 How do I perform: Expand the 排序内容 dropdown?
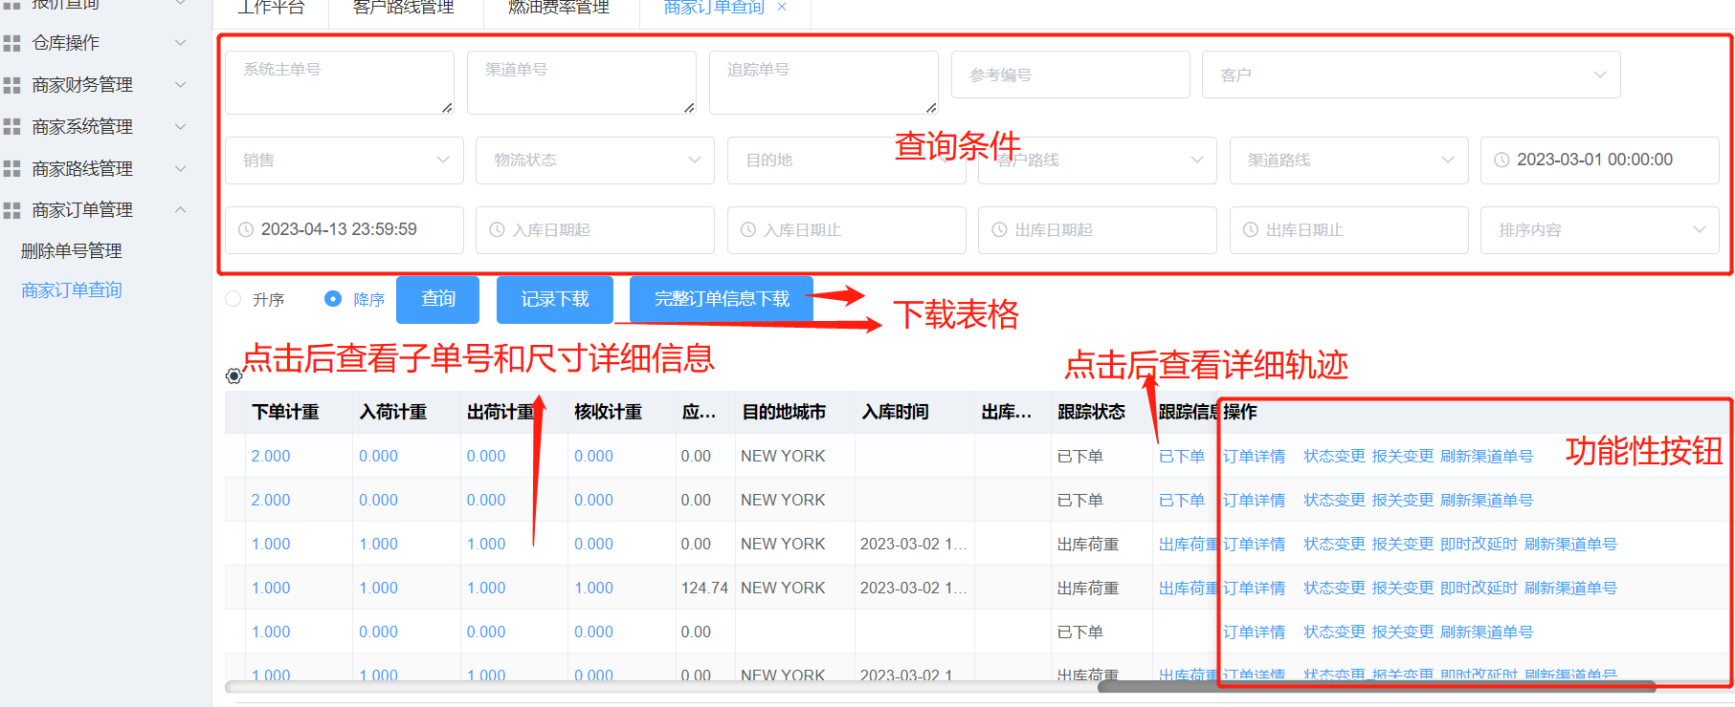point(1599,230)
